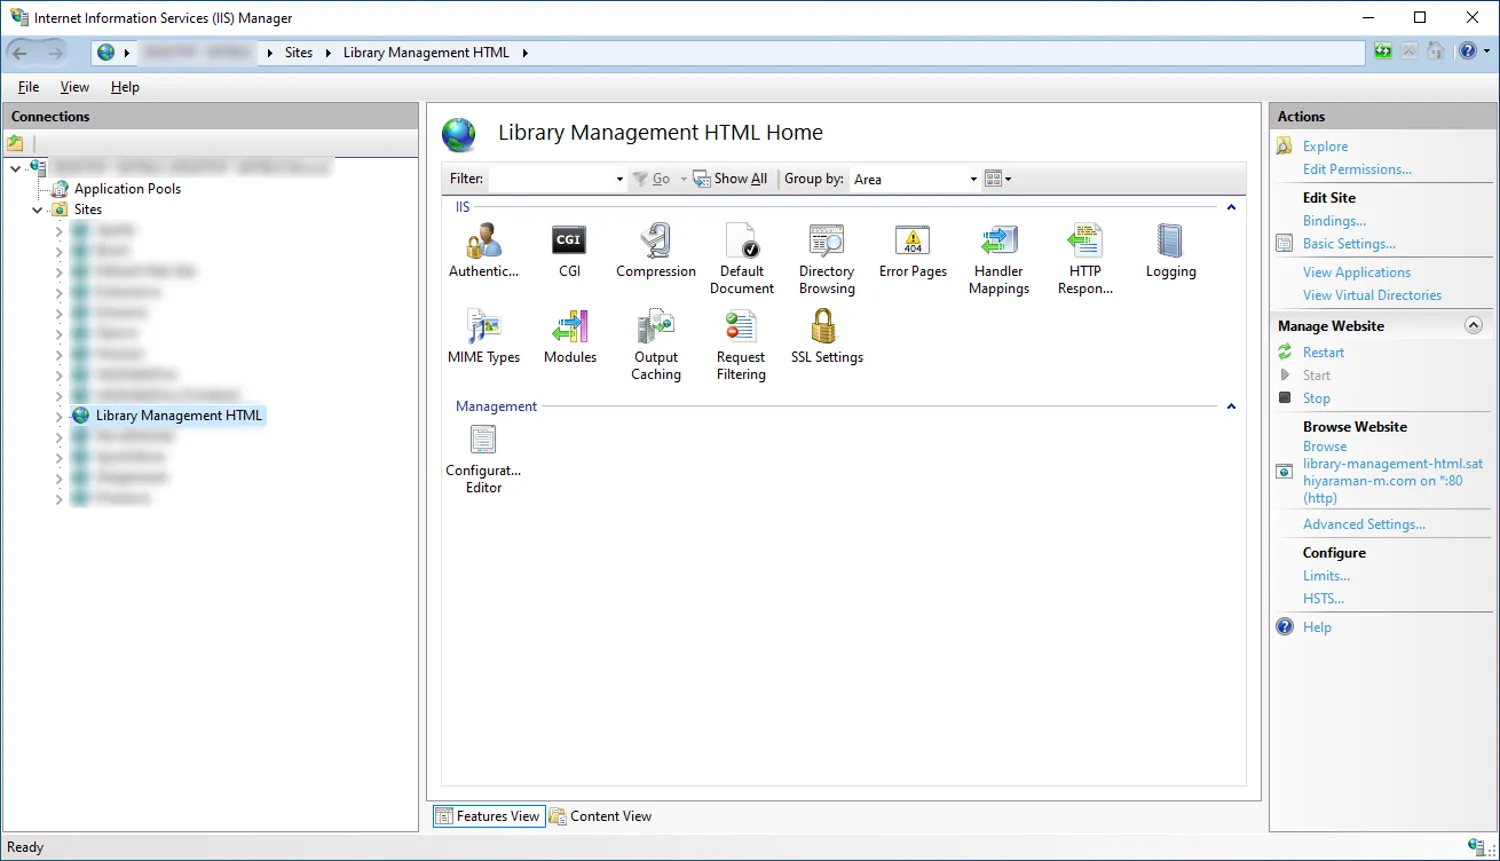Open the Logging feature
The width and height of the screenshot is (1500, 861).
[x=1171, y=250]
